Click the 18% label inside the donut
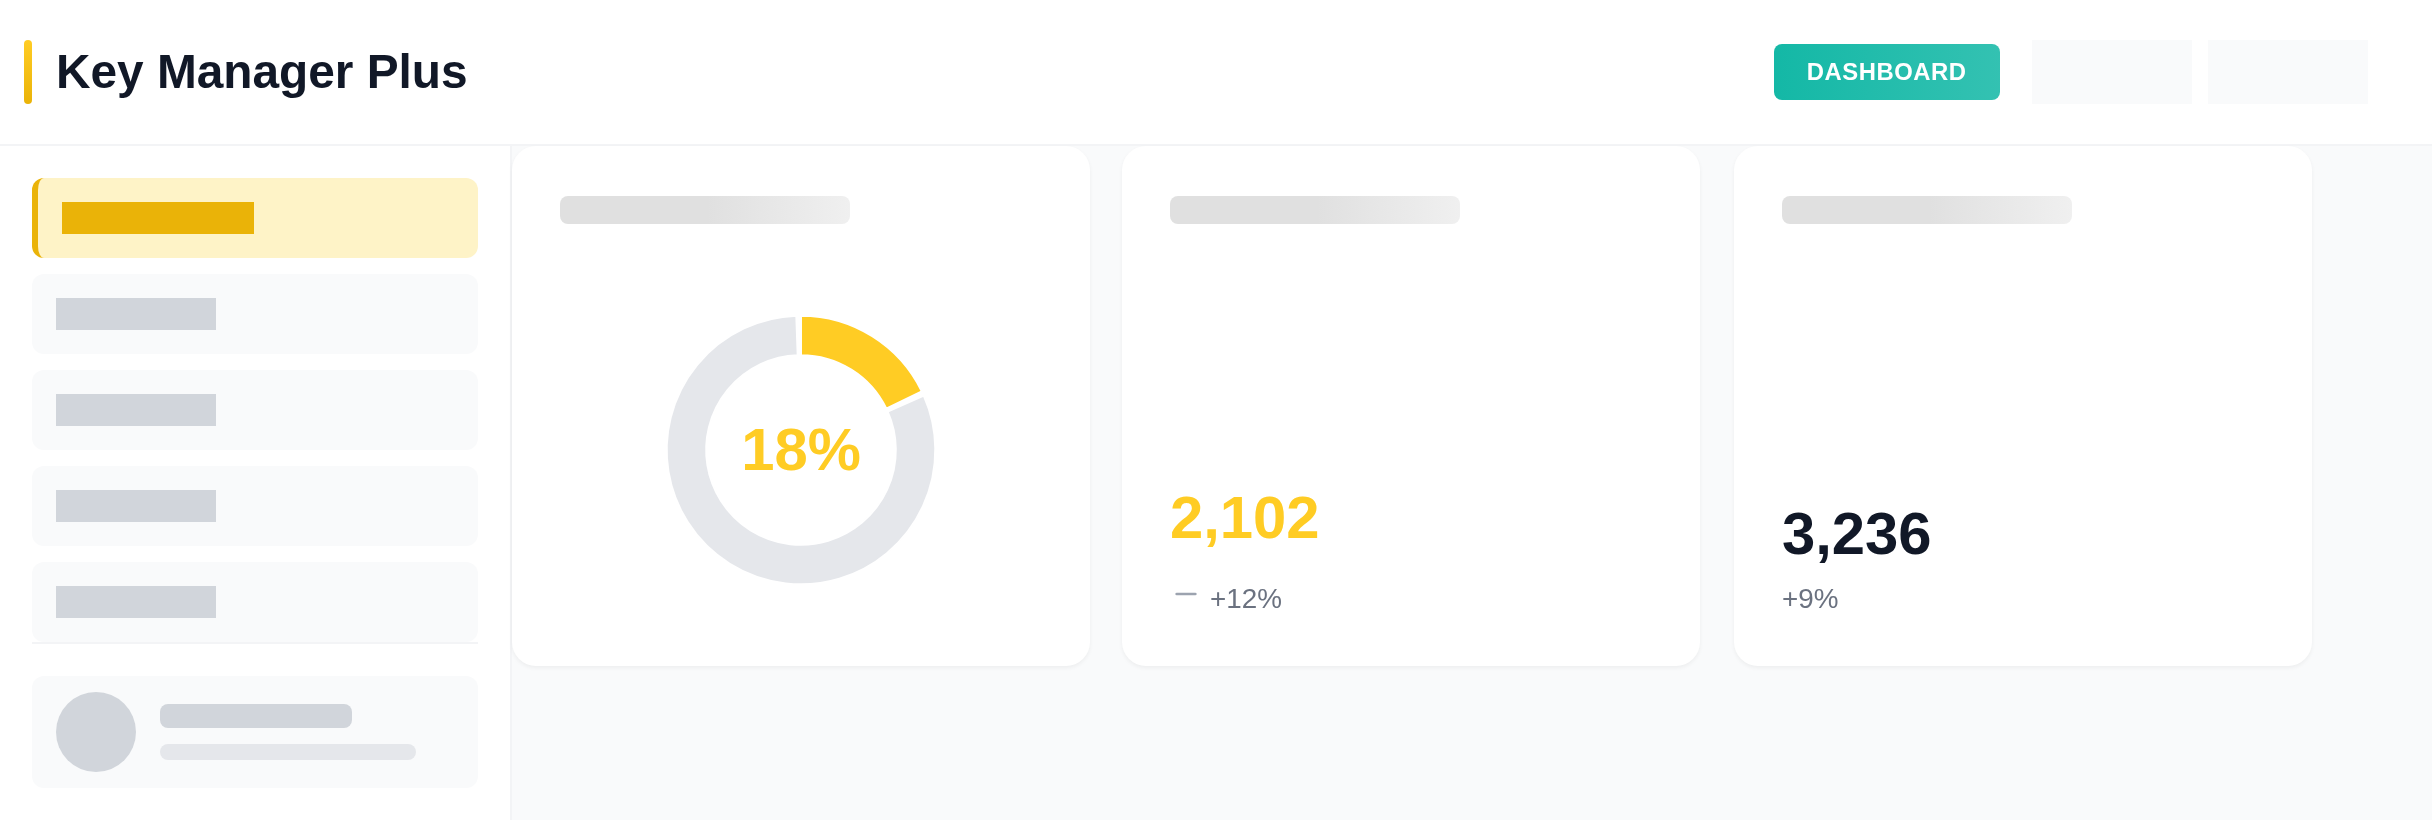The width and height of the screenshot is (2432, 820). [800, 450]
